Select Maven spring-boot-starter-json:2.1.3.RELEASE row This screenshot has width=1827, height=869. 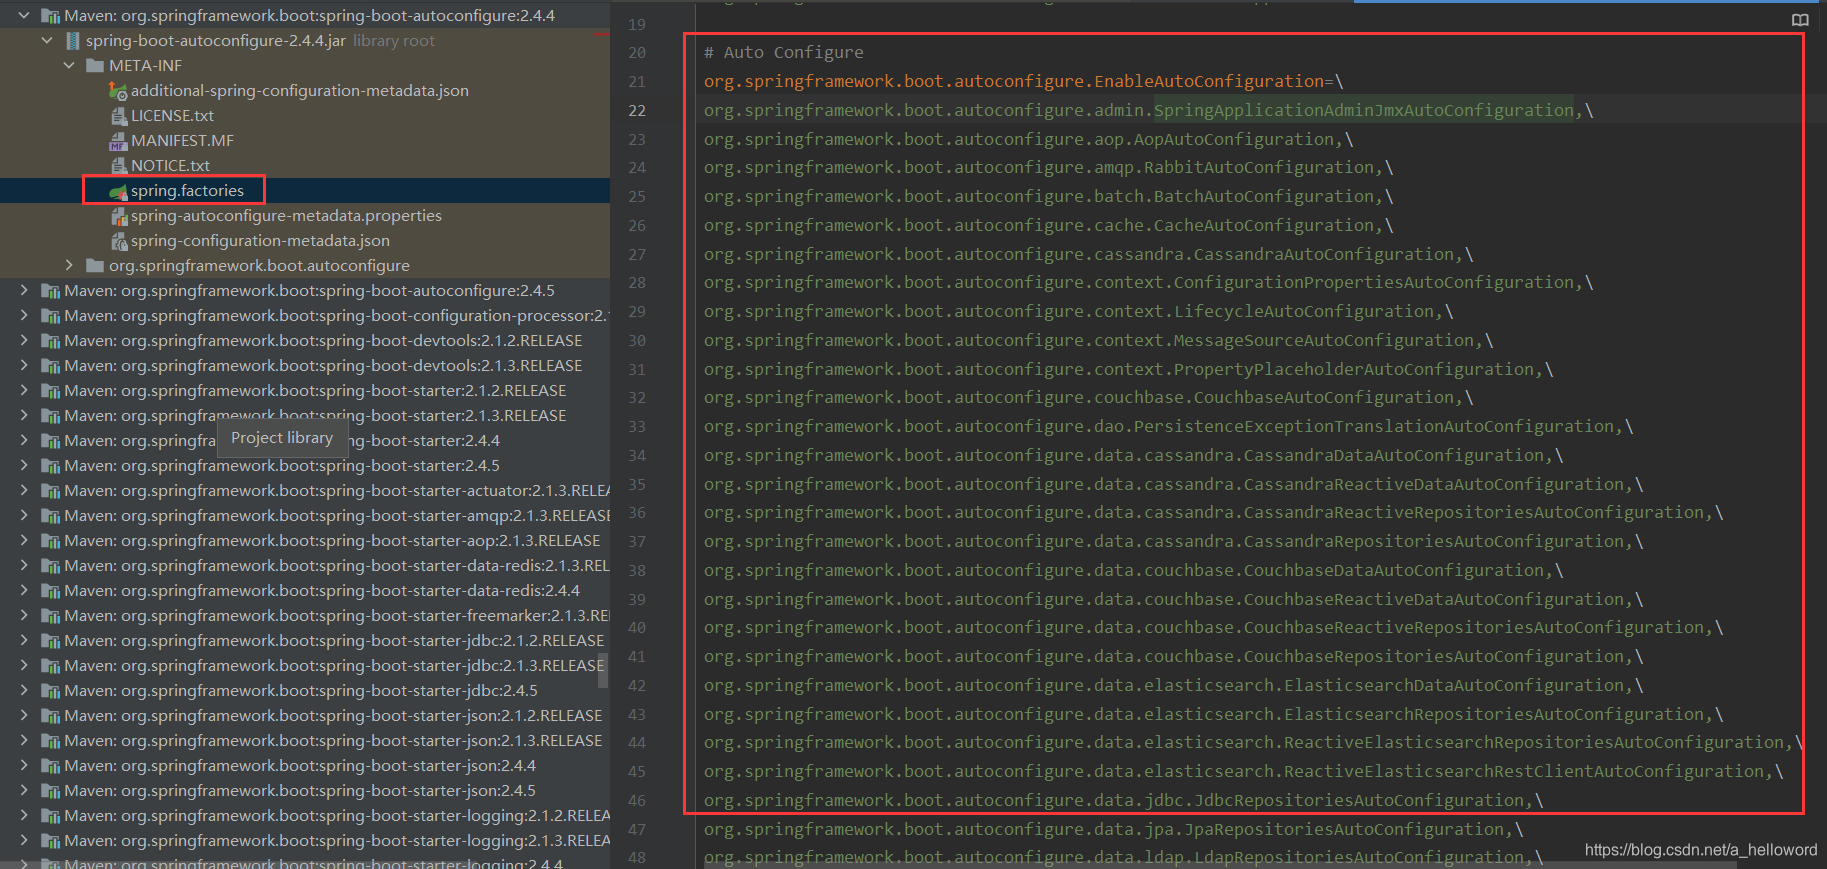tap(305, 741)
